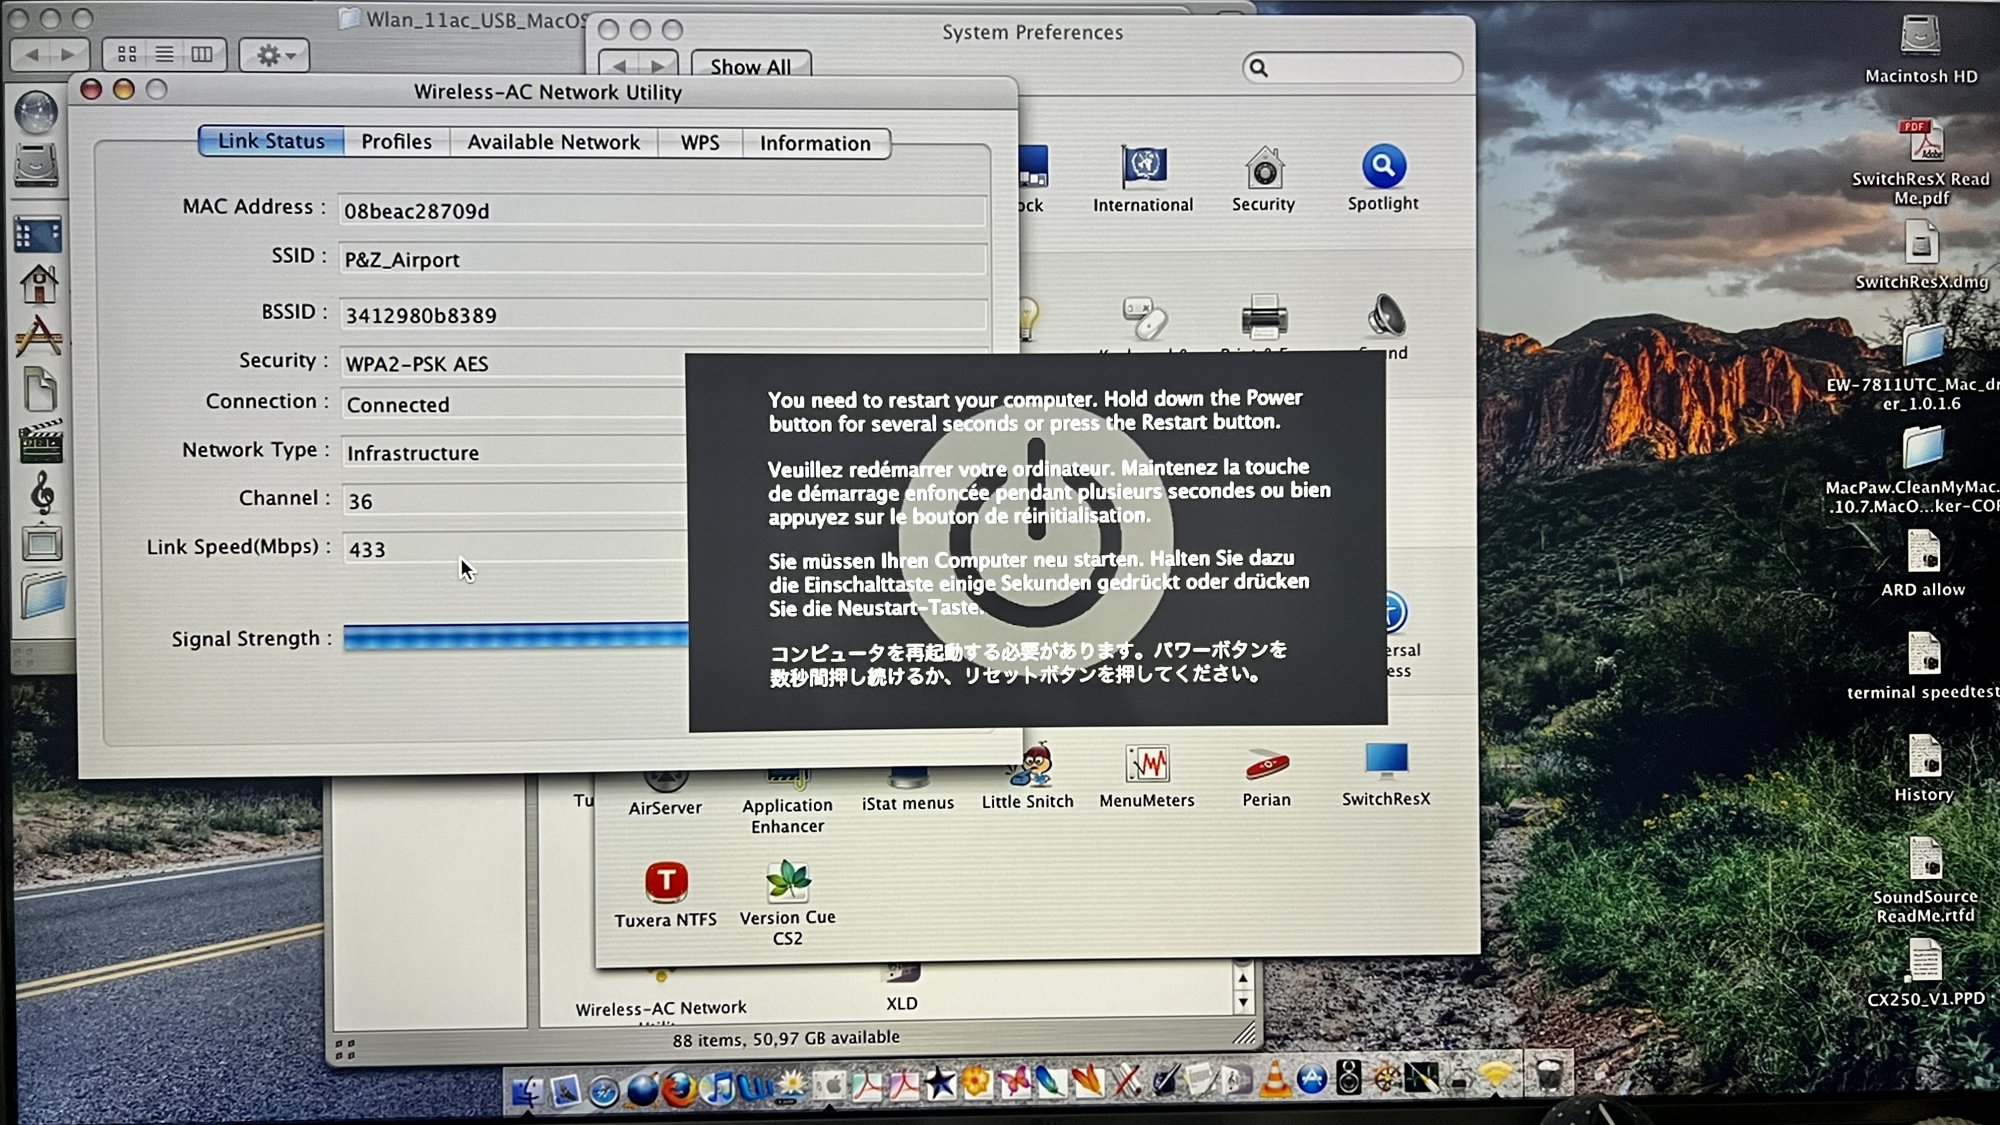The height and width of the screenshot is (1125, 2000).
Task: Select Pictures frame in Finder sidebar
Action: [x=42, y=543]
